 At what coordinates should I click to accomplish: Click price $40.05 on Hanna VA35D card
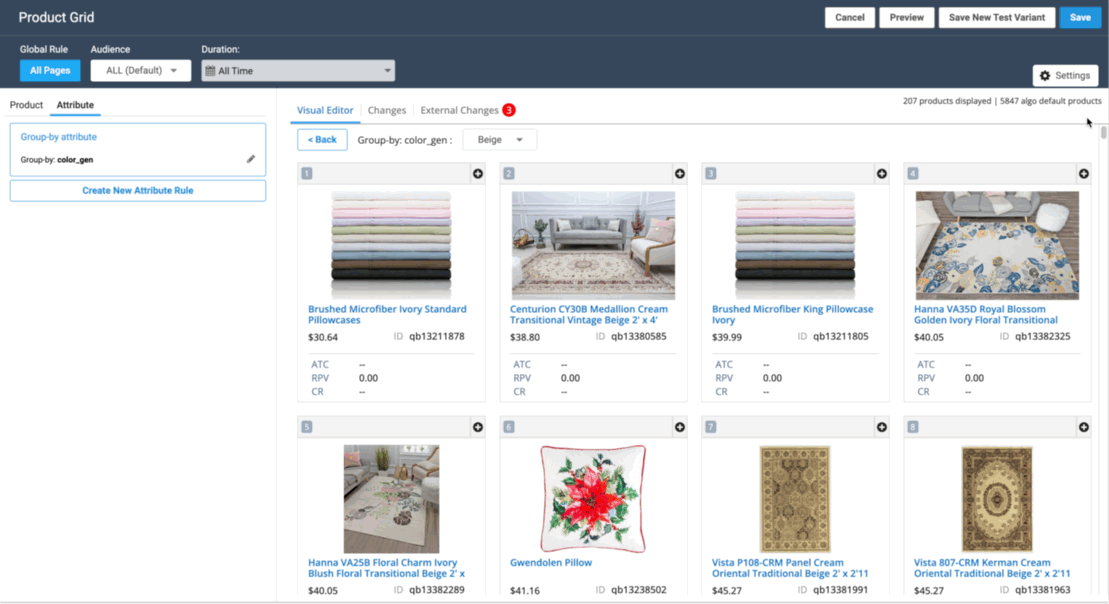tap(929, 337)
